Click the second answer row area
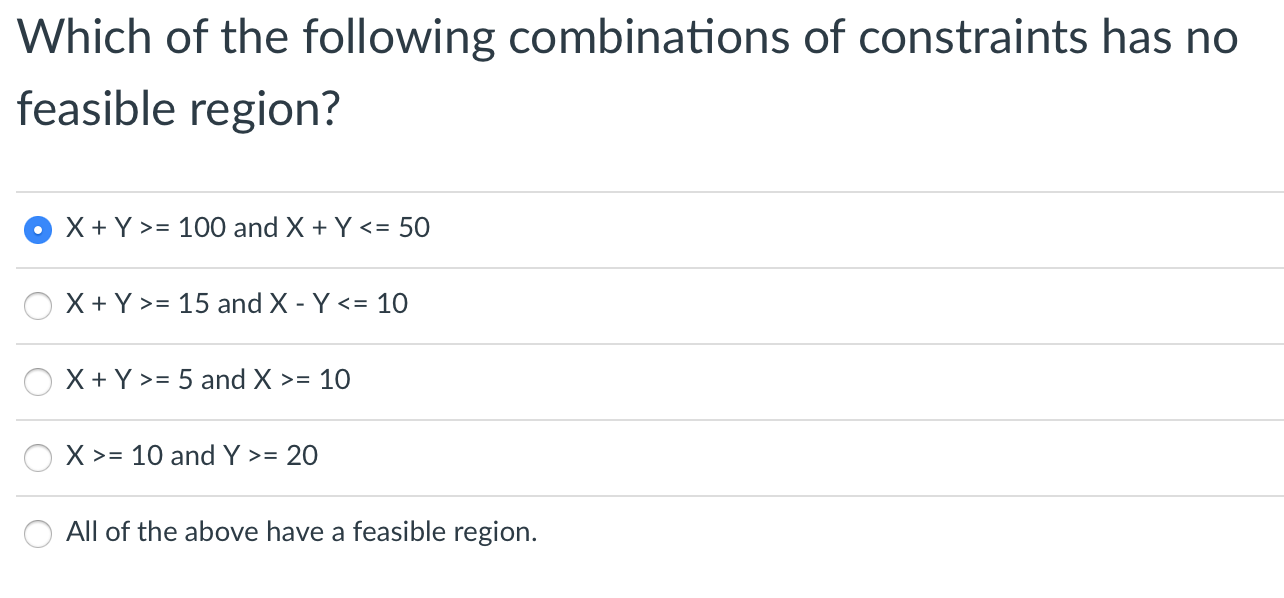Viewport: 1284px width, 598px height. (x=640, y=306)
